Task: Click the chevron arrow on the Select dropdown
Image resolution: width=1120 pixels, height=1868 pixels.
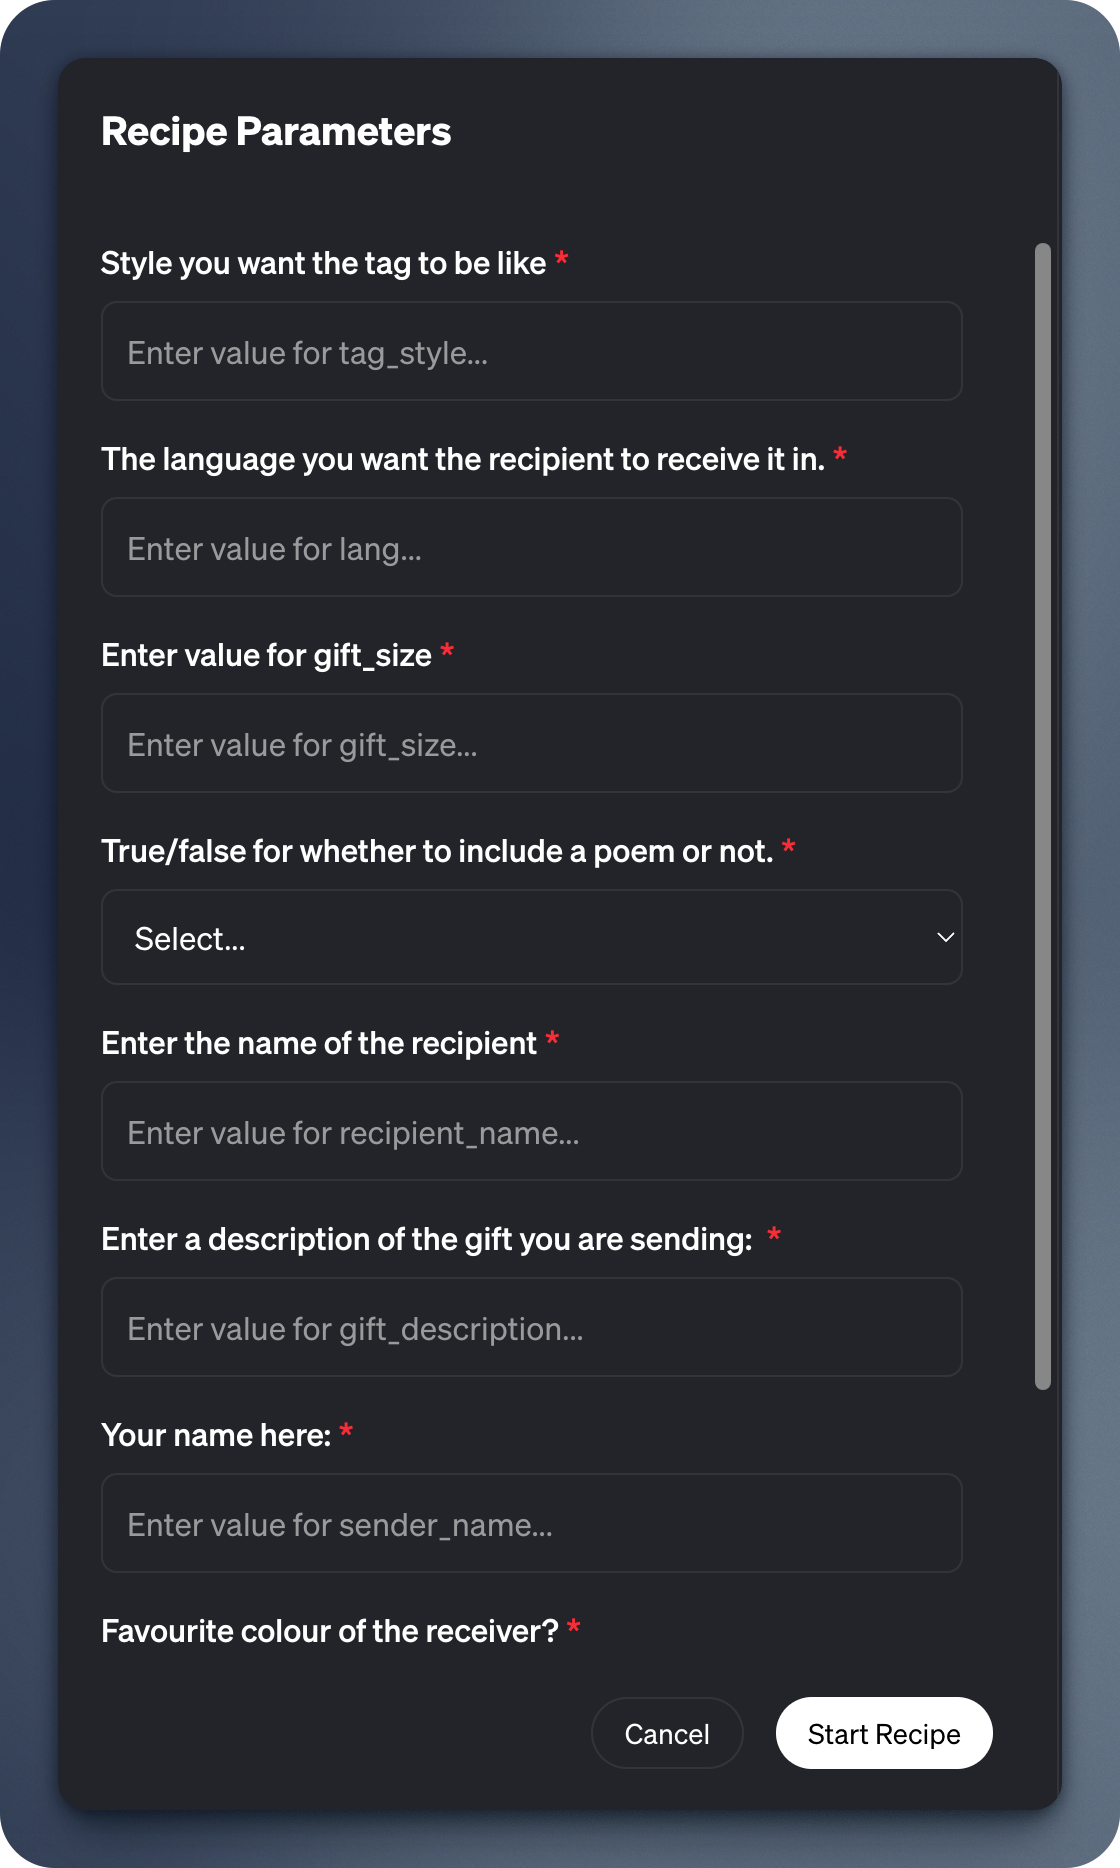Action: tap(945, 938)
